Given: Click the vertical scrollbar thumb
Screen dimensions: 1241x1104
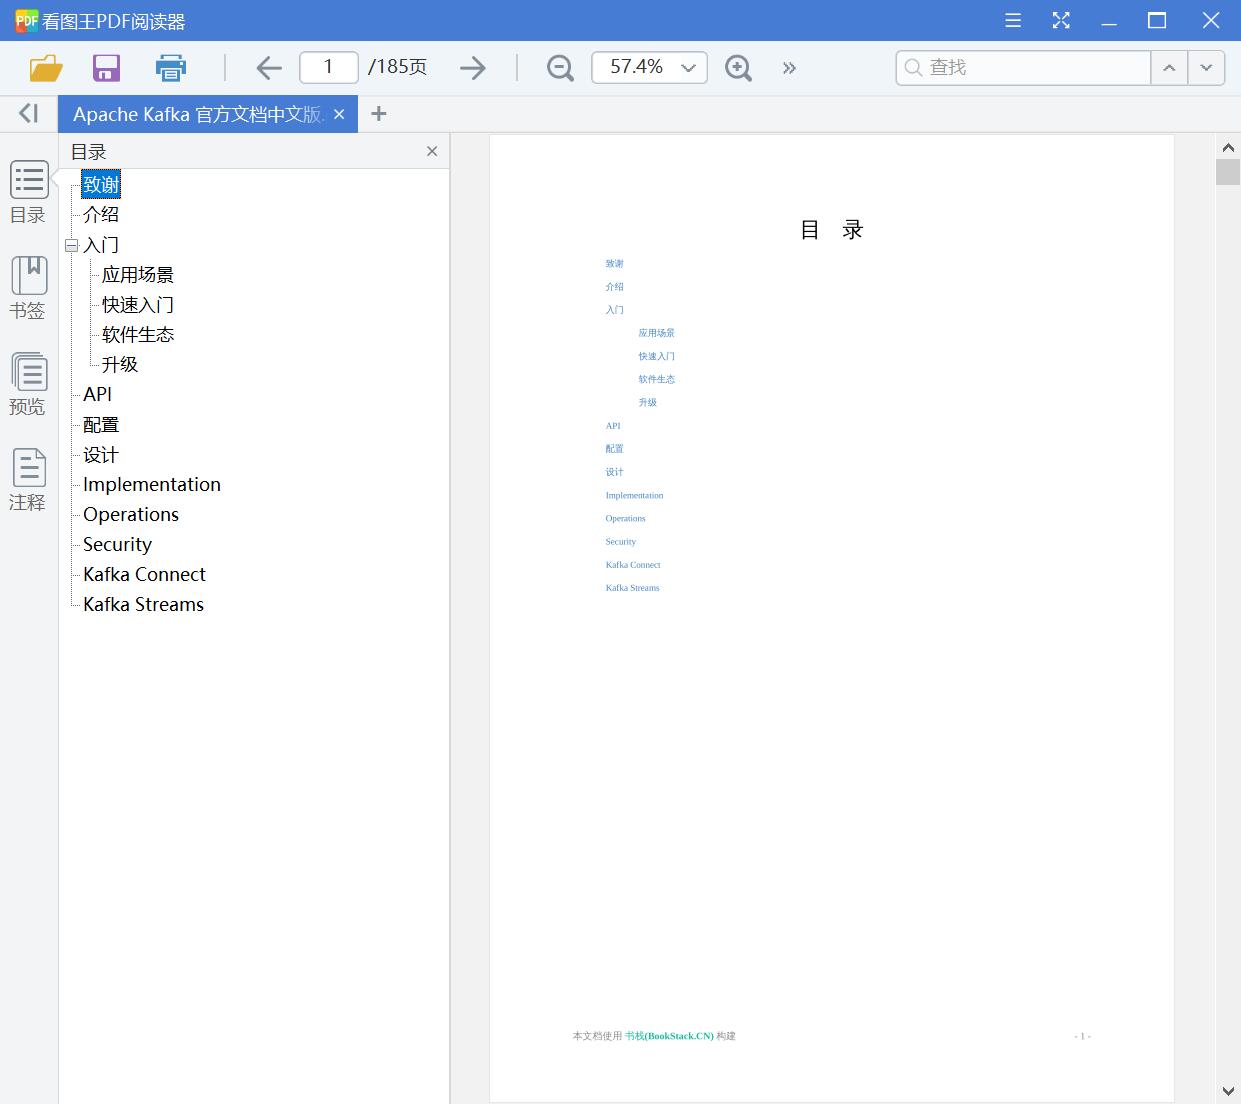Looking at the screenshot, I should pos(1228,171).
